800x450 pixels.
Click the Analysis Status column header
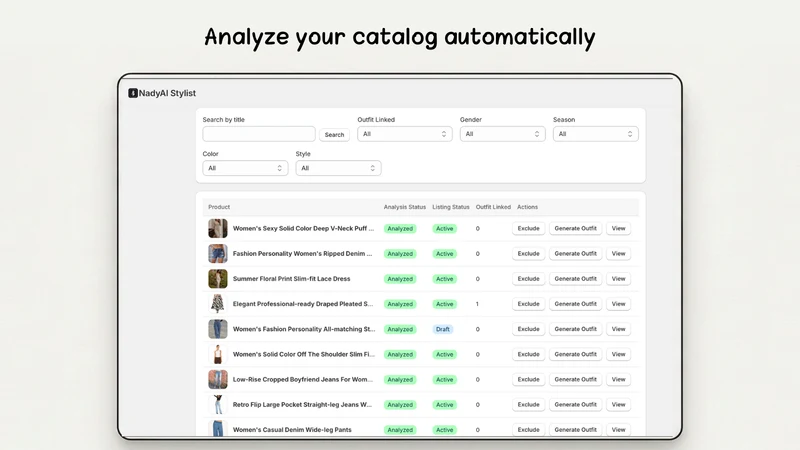(405, 207)
